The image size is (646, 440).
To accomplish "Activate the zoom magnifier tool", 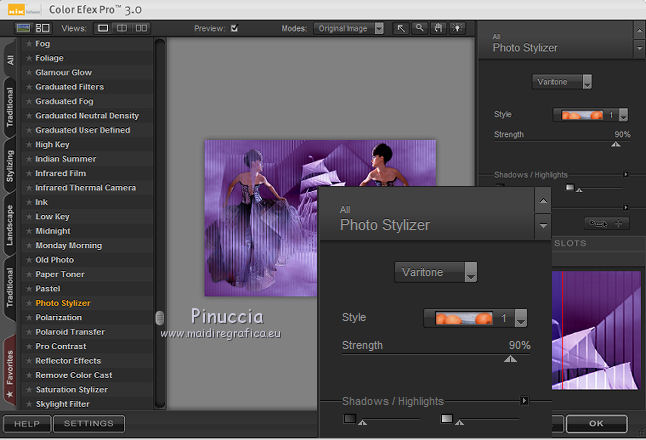I will (419, 28).
